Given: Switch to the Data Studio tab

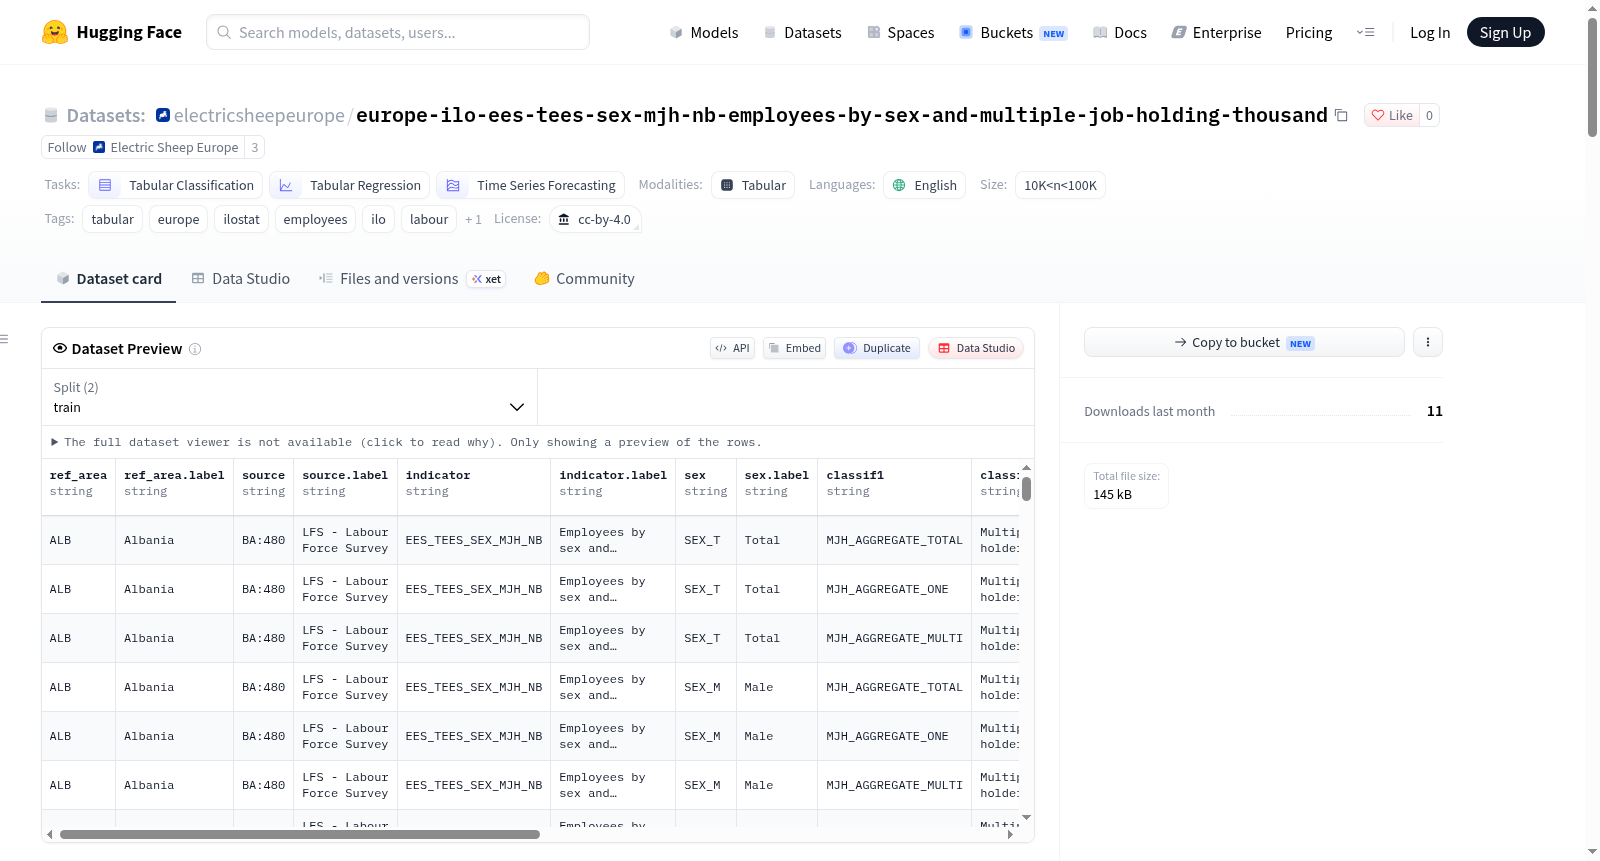Looking at the screenshot, I should 241,279.
